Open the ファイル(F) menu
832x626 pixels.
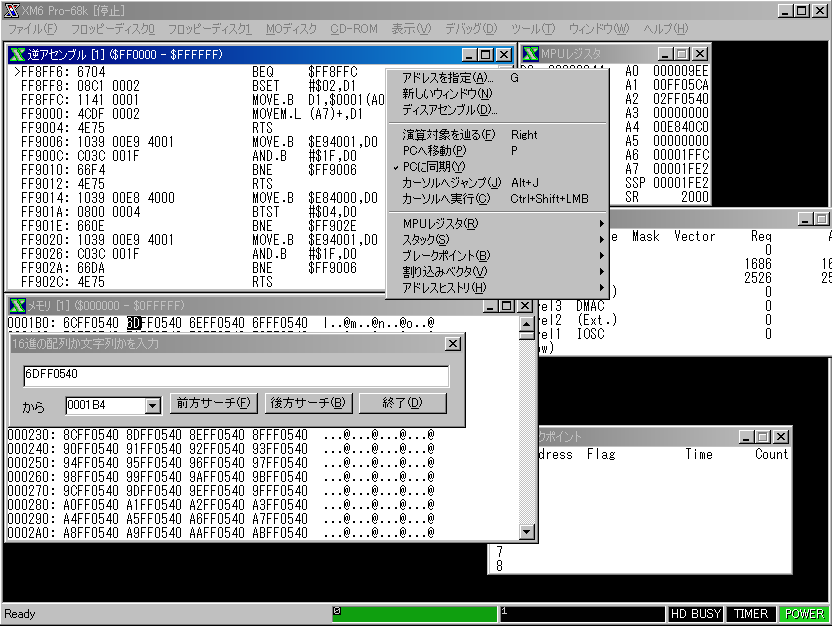(32, 29)
